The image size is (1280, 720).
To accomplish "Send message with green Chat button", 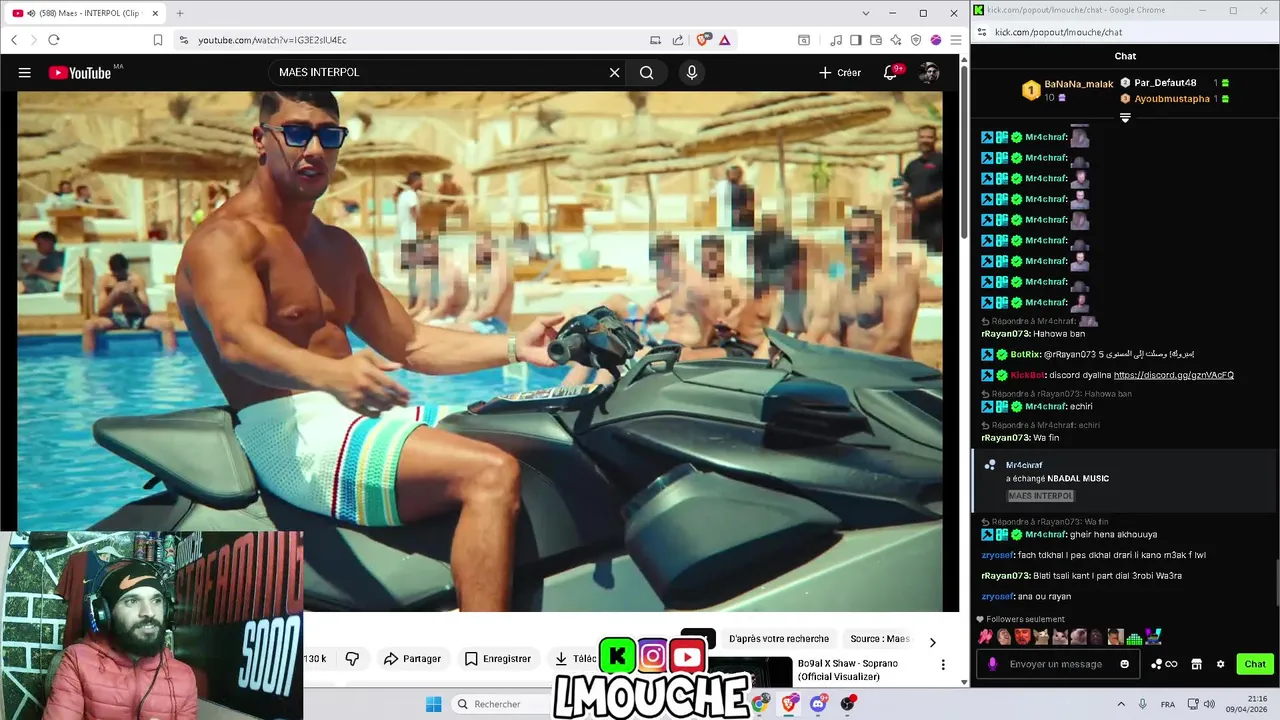I will (1255, 664).
